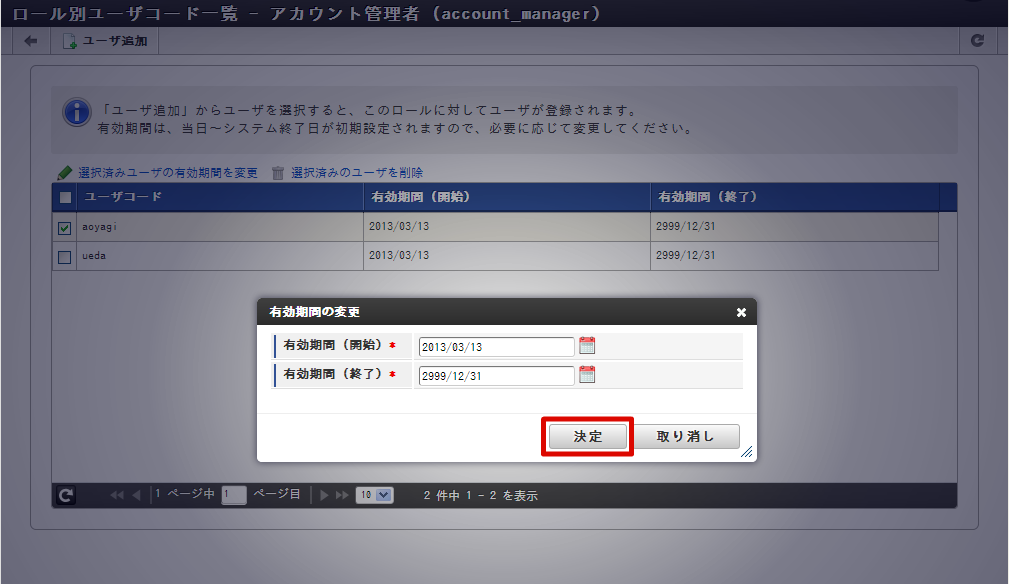This screenshot has width=1009, height=584.
Task: Click the 決定 button
Action: 588,437
